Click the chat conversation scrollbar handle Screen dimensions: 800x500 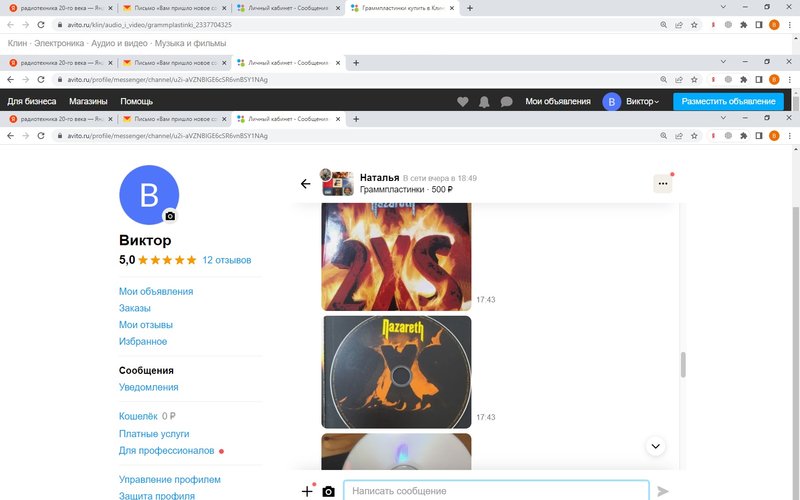click(683, 365)
